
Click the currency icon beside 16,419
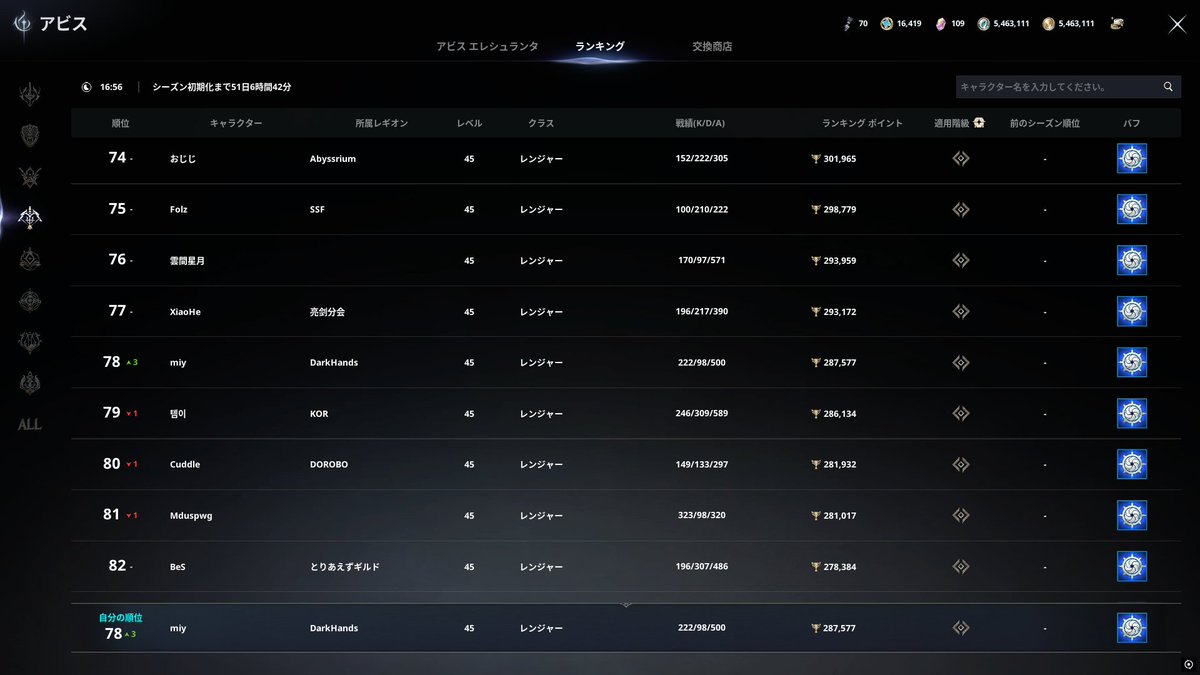(886, 23)
